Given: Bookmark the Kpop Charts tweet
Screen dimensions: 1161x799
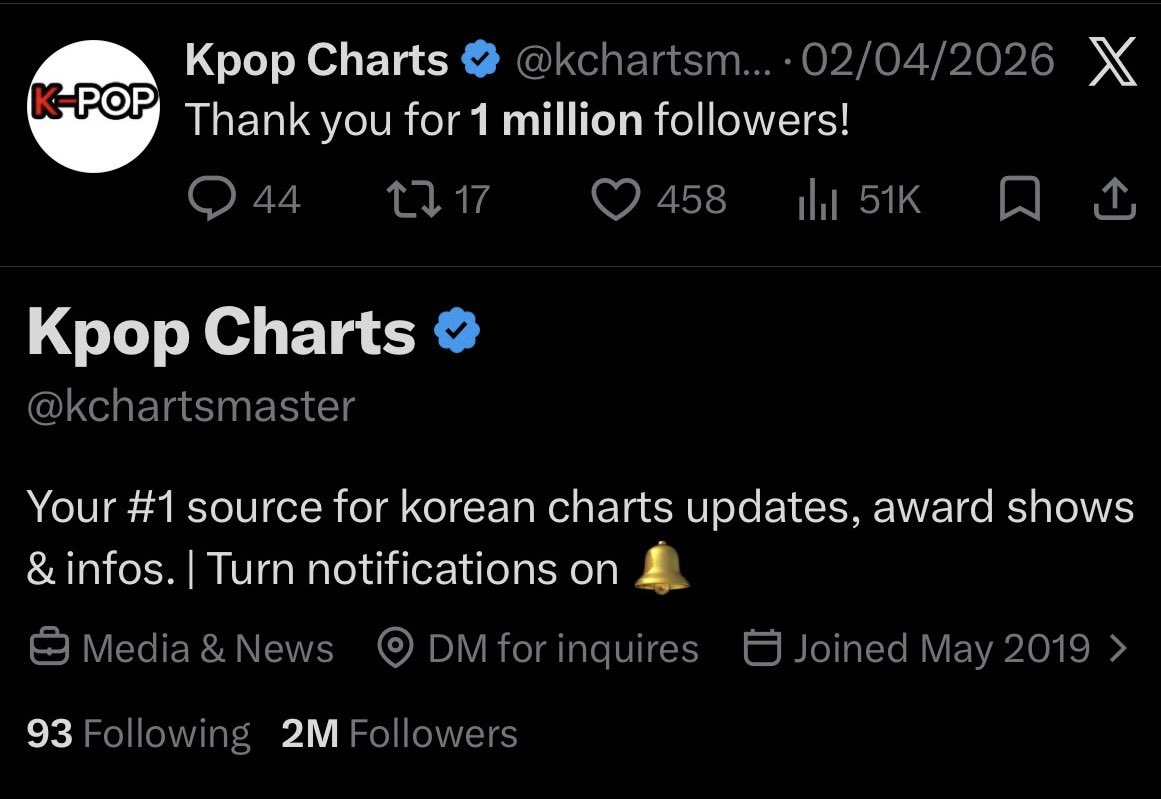Looking at the screenshot, I should [x=1020, y=199].
